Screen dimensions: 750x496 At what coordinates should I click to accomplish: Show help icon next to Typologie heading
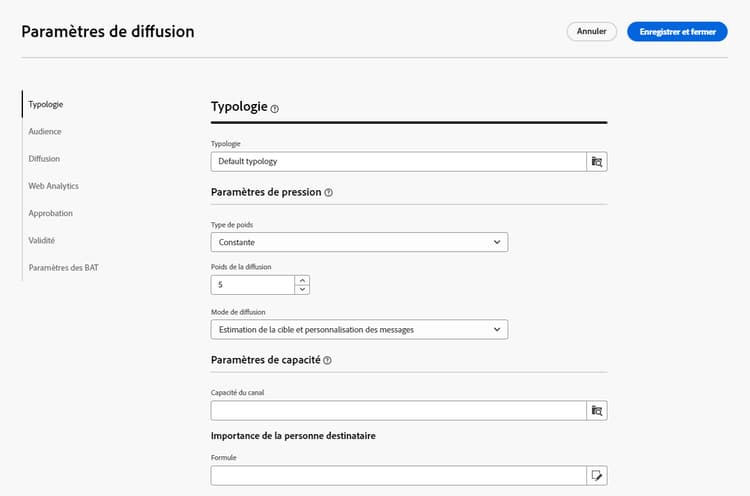tap(275, 109)
